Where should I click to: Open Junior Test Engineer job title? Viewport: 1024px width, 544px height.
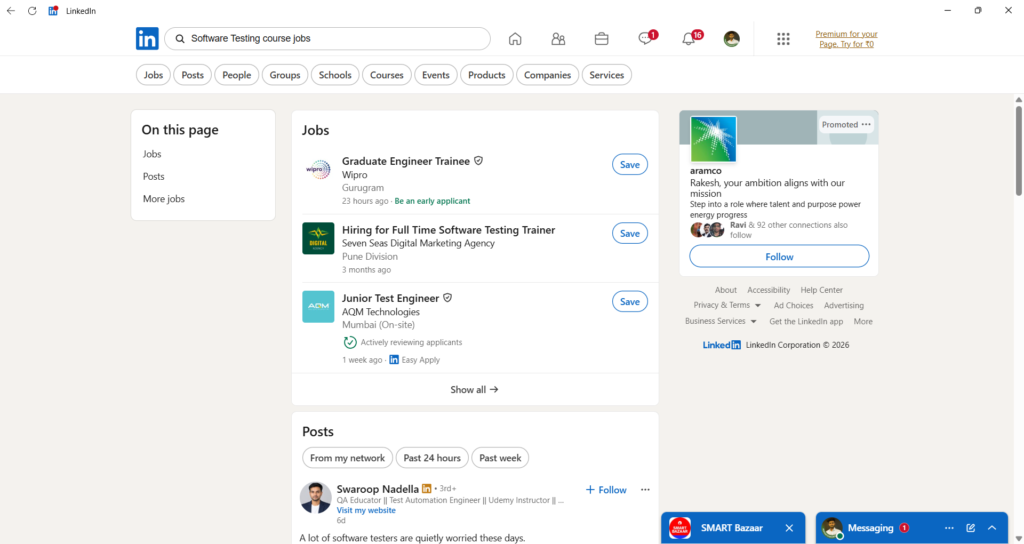point(391,298)
